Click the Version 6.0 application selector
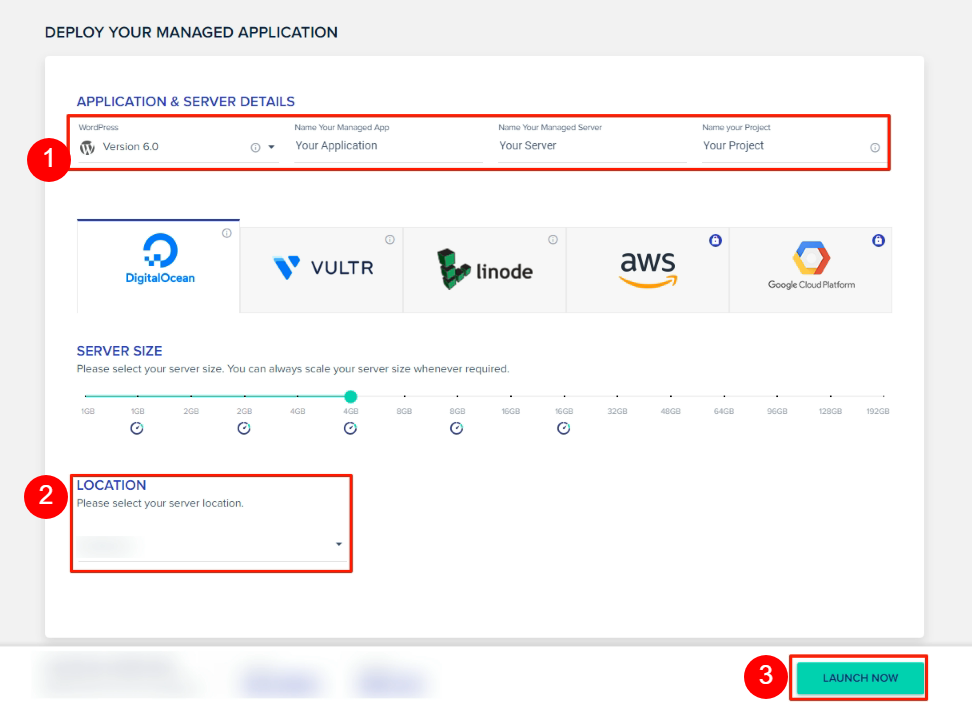972x702 pixels. 178,147
